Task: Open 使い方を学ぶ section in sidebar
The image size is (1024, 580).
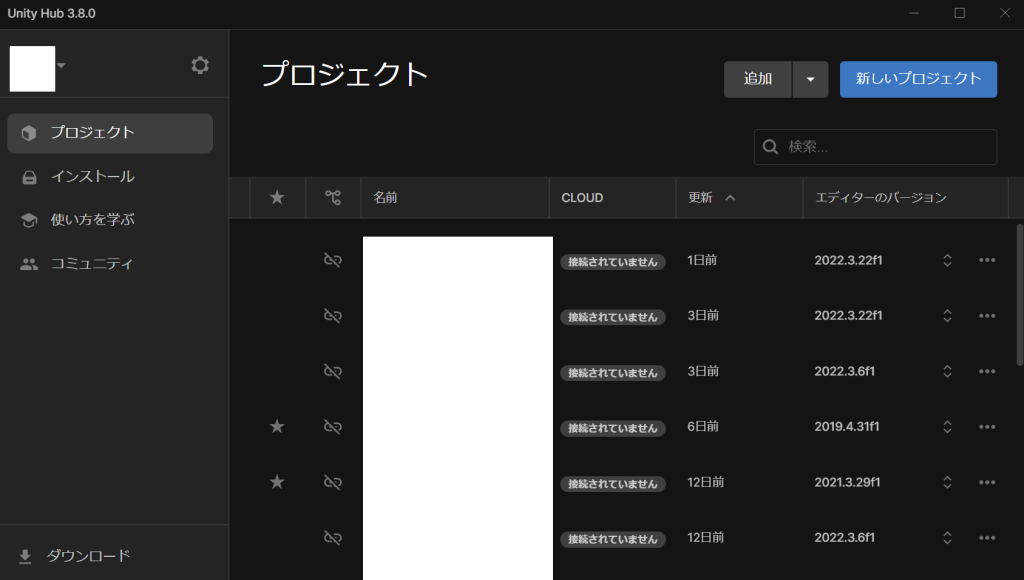Action: pos(92,220)
